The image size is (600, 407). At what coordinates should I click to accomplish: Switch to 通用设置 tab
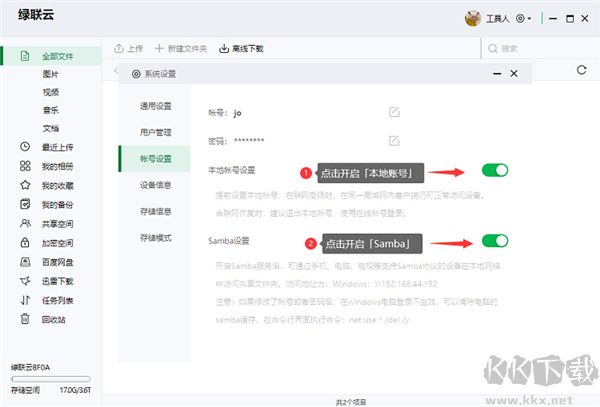click(x=155, y=106)
